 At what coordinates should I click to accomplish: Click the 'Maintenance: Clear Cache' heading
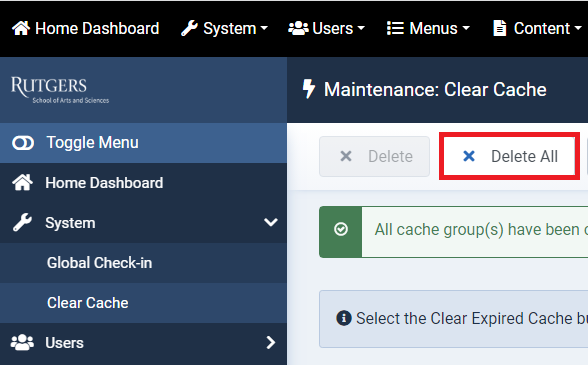pos(435,89)
